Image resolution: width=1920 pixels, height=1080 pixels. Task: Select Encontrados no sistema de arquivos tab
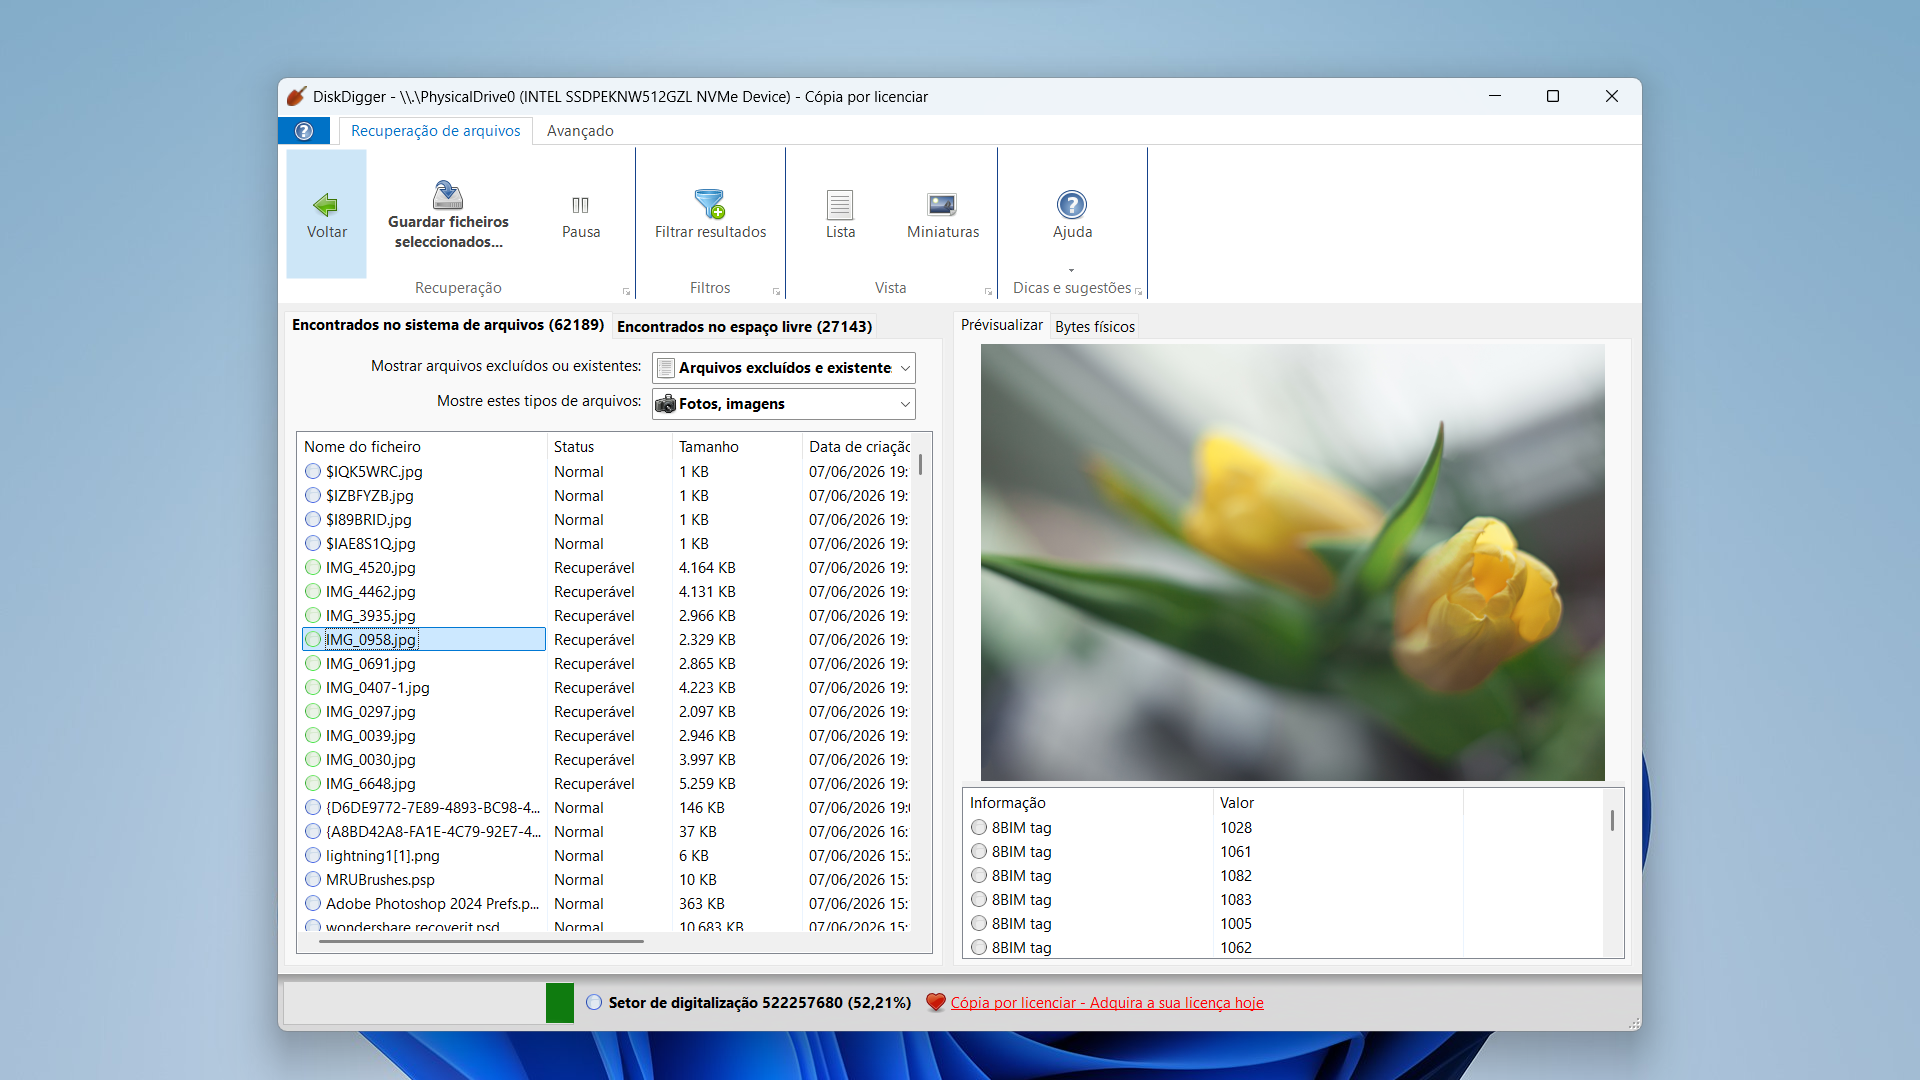point(448,325)
